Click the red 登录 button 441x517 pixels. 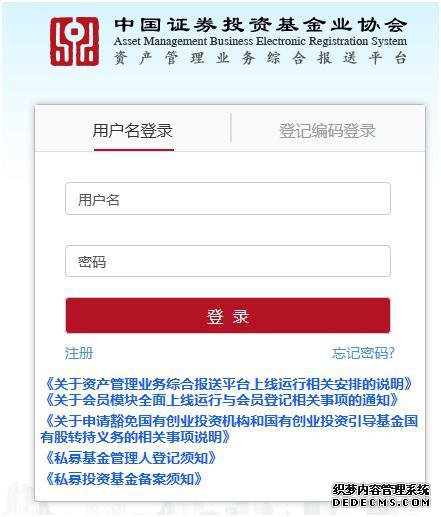click(228, 316)
